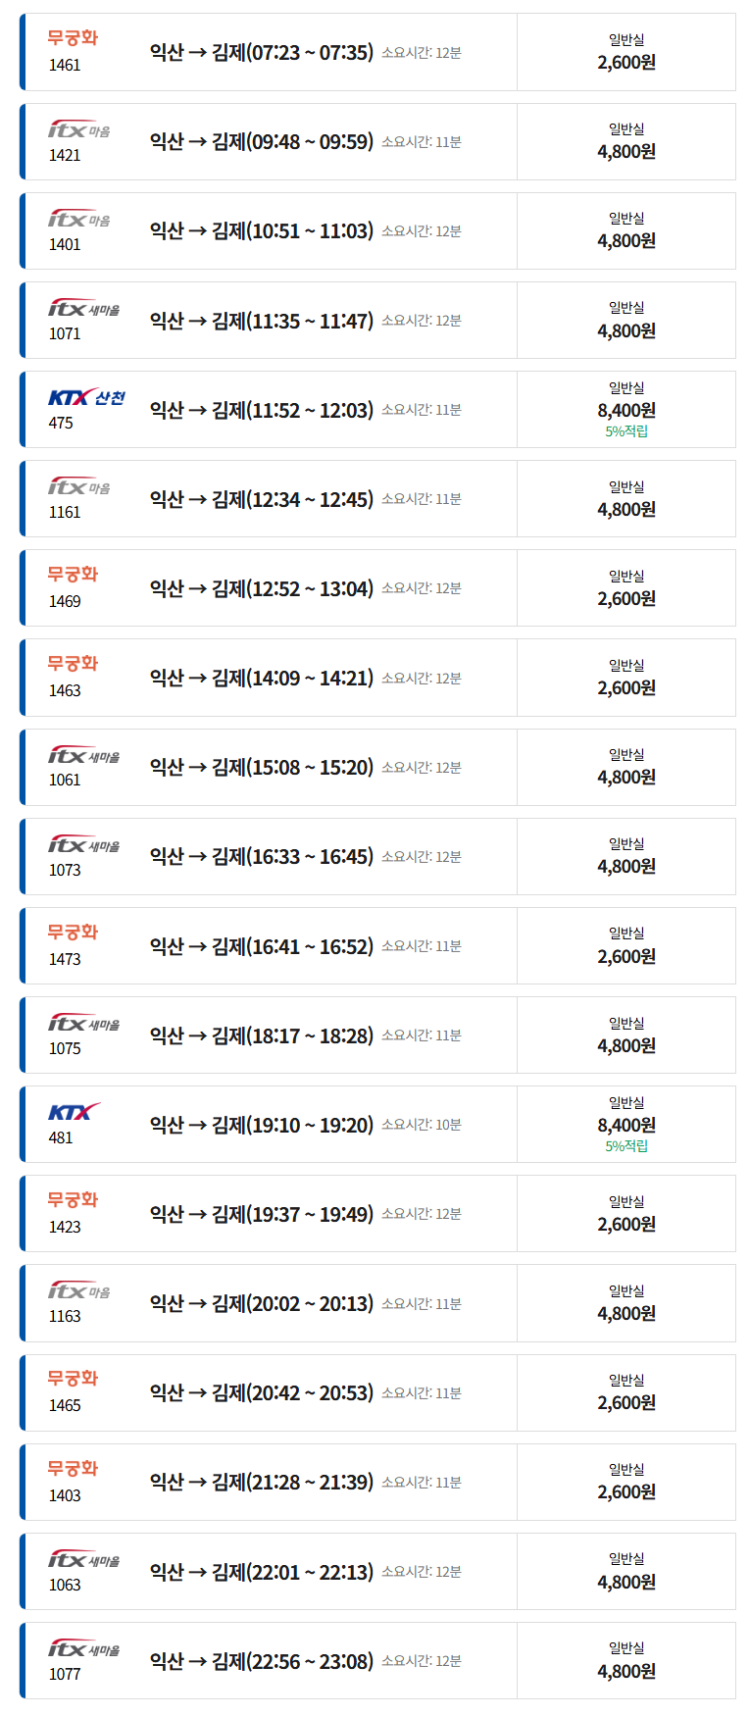Viewport: 750px width, 1716px height.
Task: Click the 익산 → 김제 14:09 ~ 14:21 route text
Action: 261,678
